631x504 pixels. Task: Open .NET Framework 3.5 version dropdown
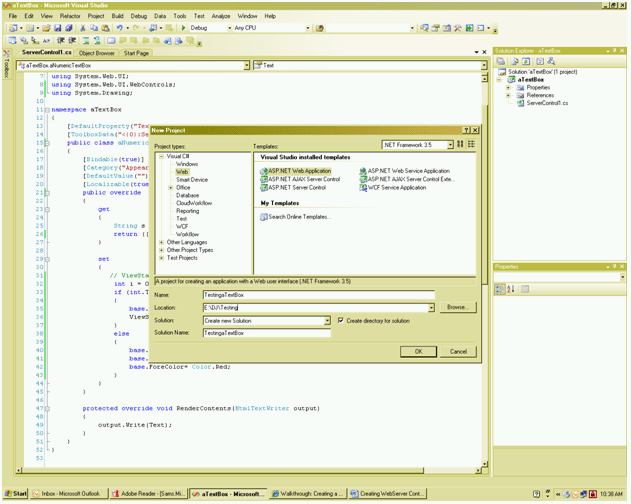coord(449,145)
